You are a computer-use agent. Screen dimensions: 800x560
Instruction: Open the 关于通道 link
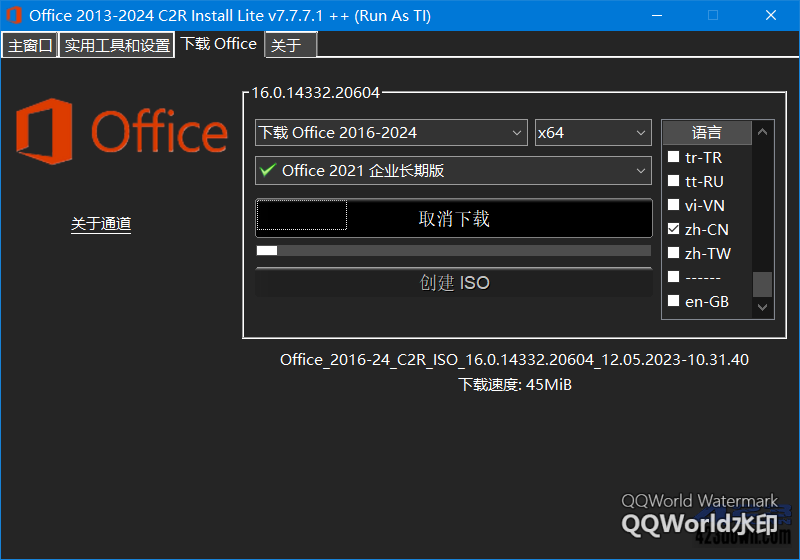click(101, 224)
